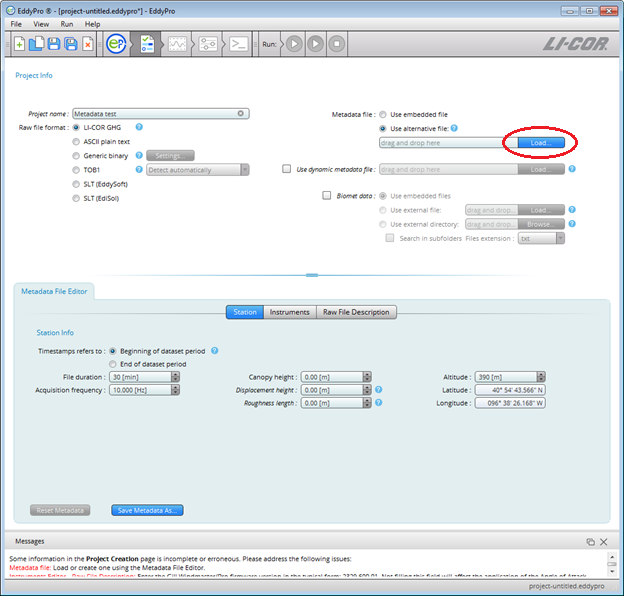The width and height of the screenshot is (625, 598).
Task: Open the View menu
Action: pyautogui.click(x=41, y=24)
